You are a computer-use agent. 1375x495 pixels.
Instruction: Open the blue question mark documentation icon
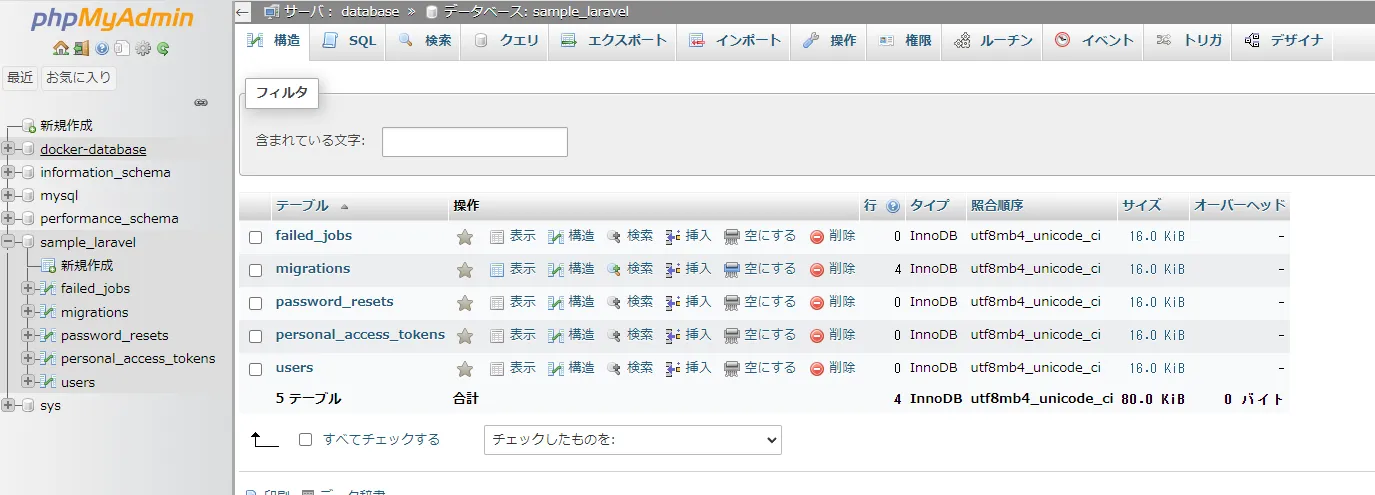[x=102, y=48]
